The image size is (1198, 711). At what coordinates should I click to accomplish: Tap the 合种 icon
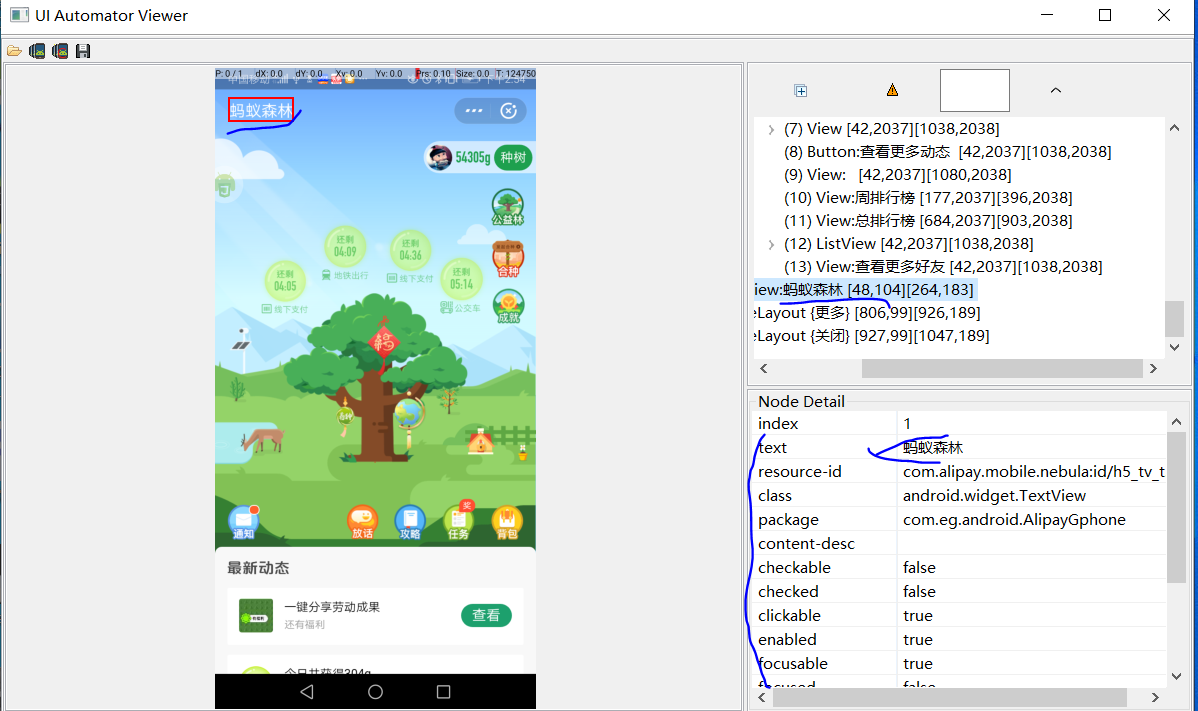[x=508, y=259]
